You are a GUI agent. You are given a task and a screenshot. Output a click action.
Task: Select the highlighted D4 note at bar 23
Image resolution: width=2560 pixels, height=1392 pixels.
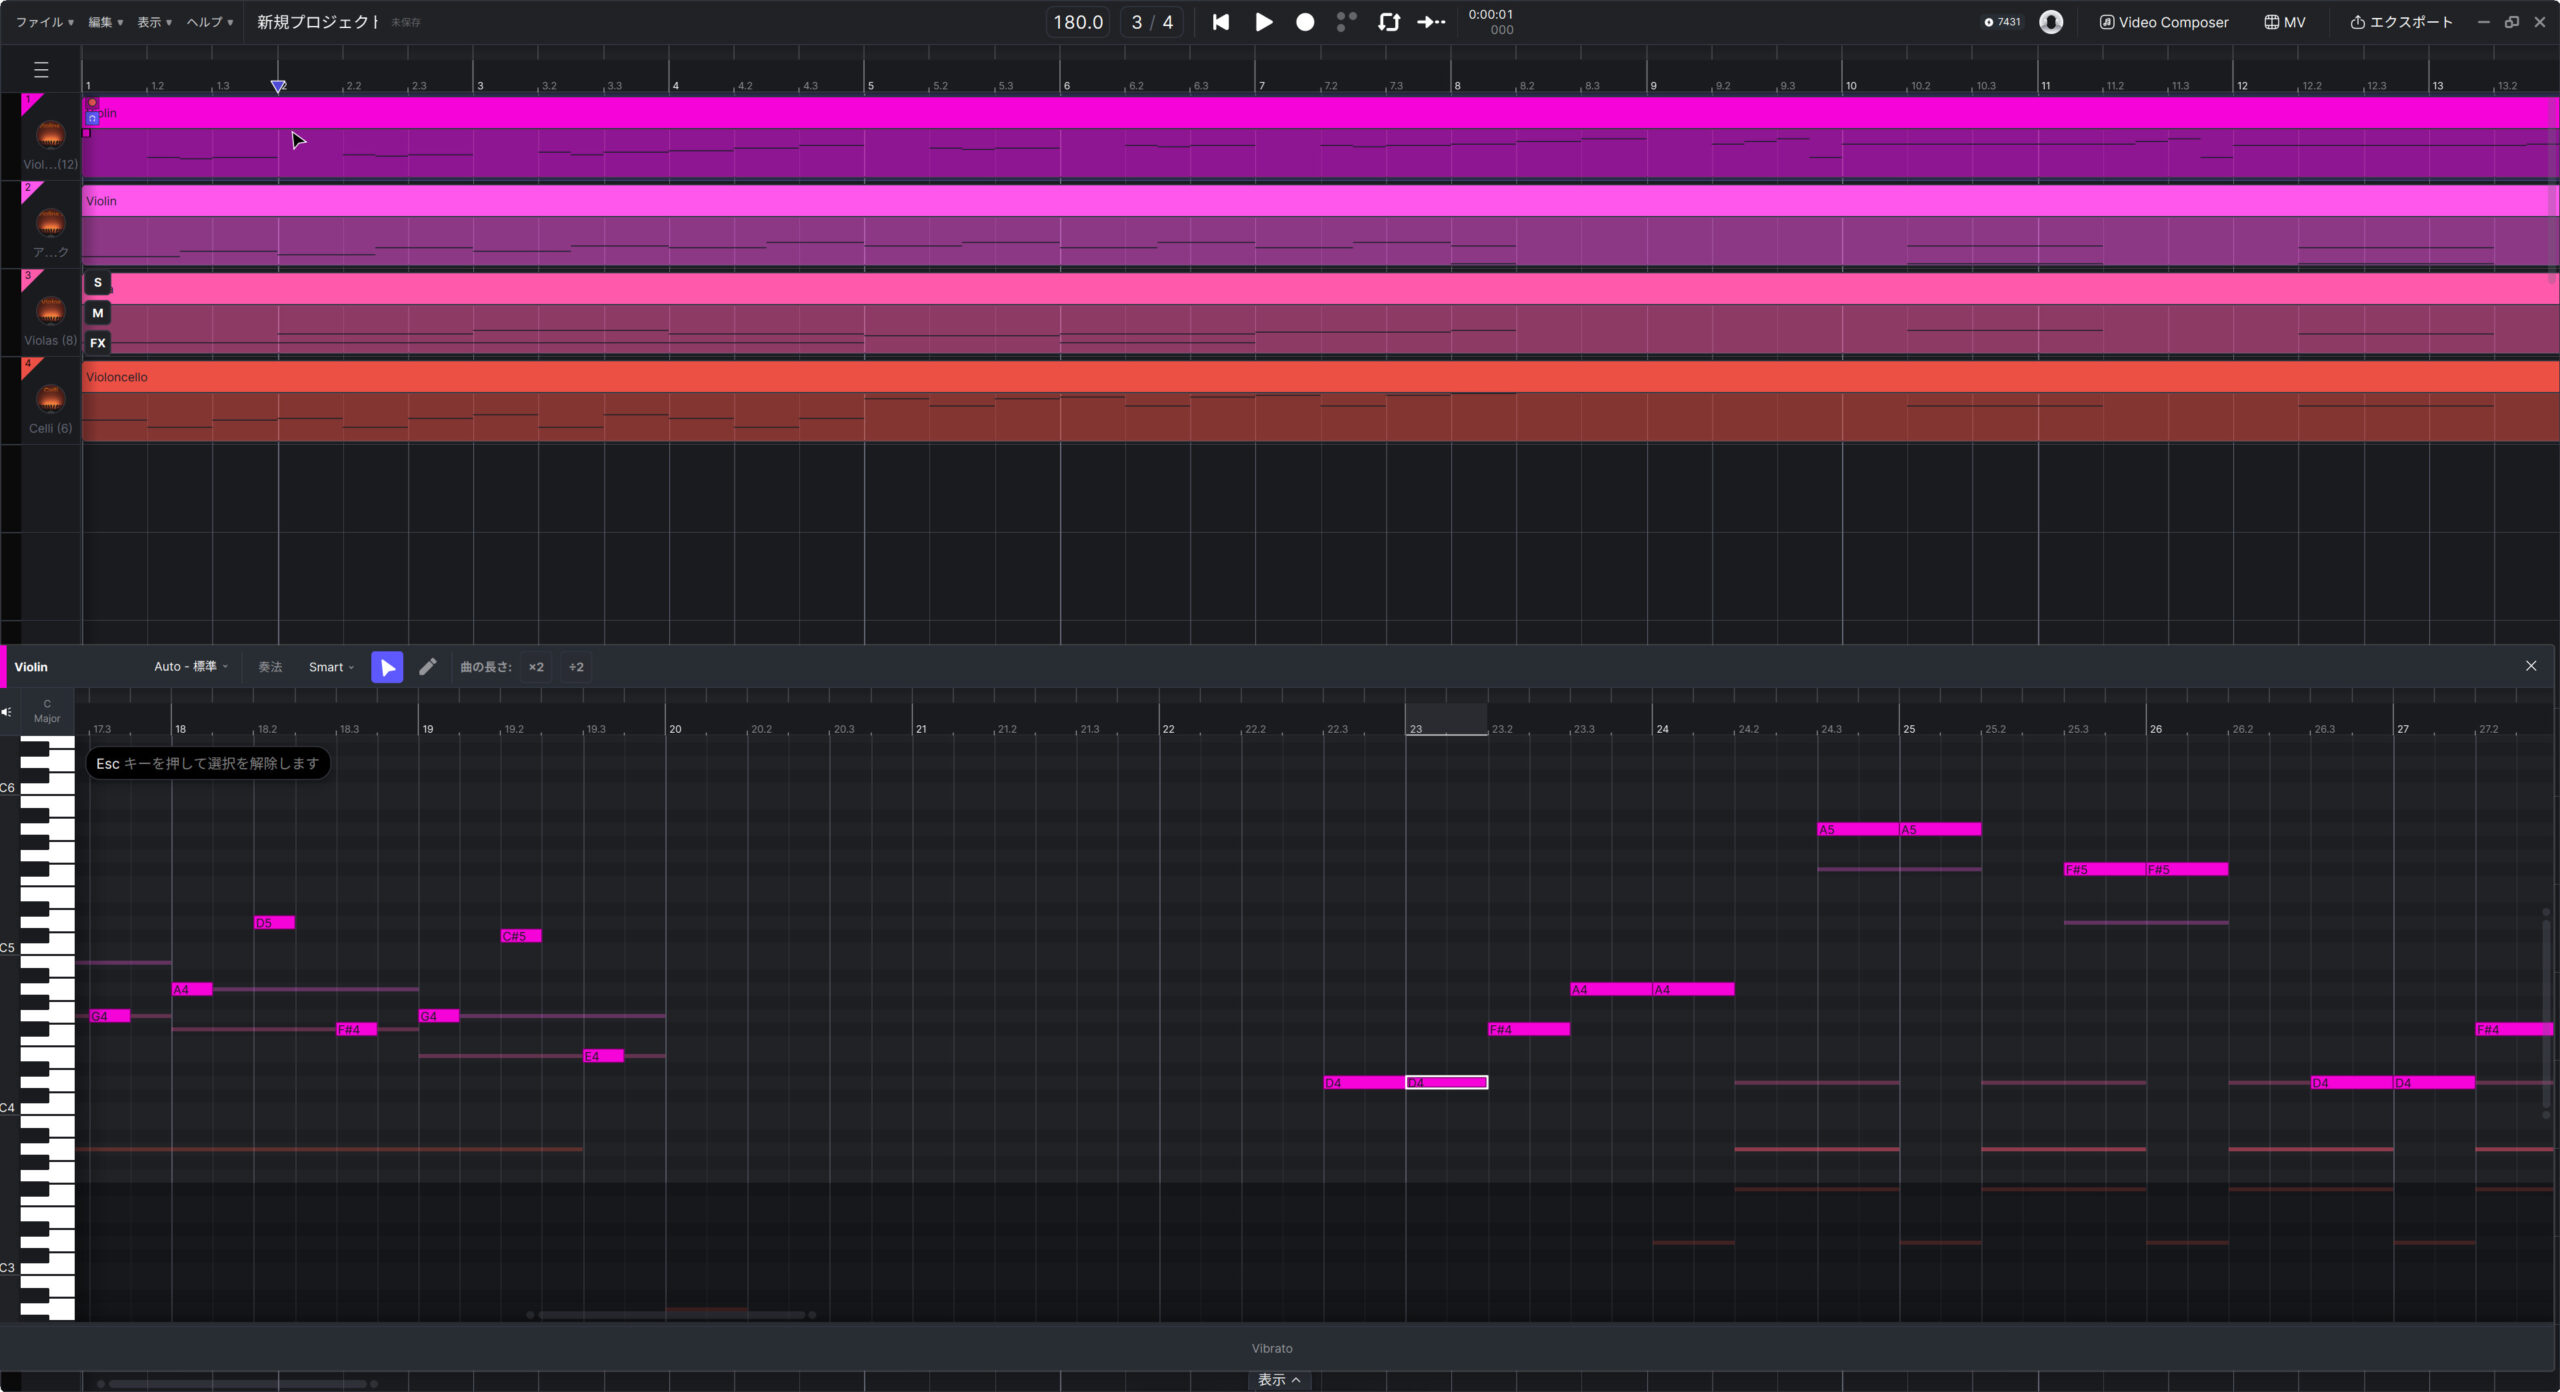(1446, 1083)
